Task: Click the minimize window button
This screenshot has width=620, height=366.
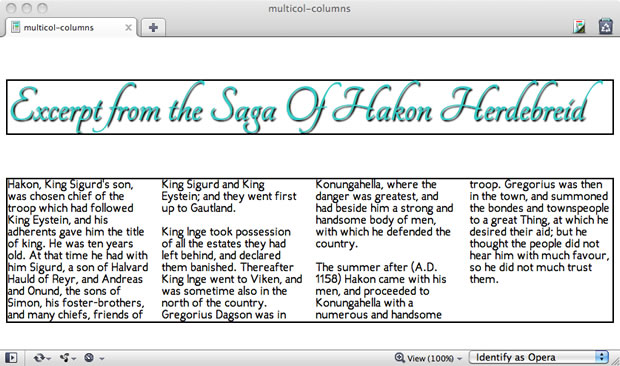Action: coord(27,8)
